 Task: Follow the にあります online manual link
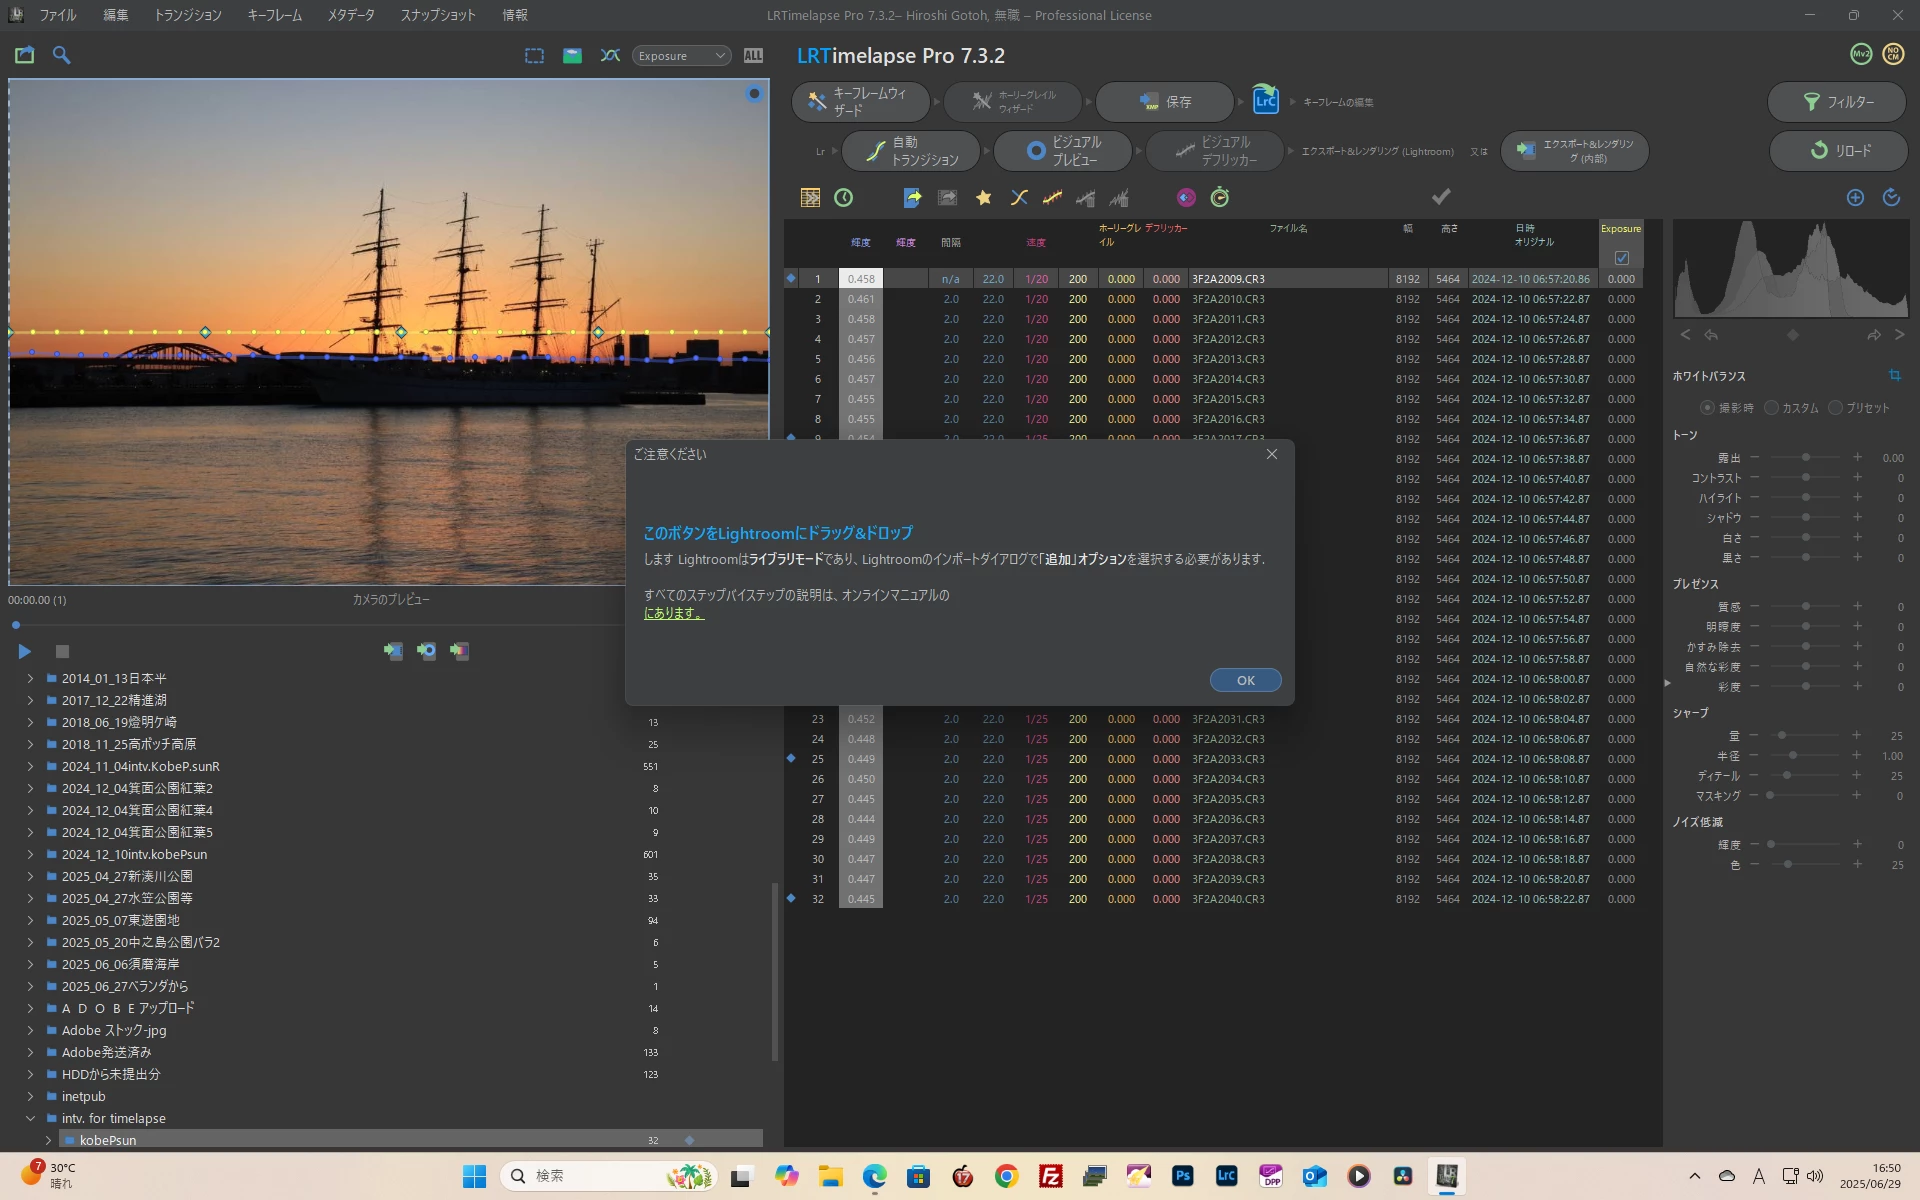[673, 614]
